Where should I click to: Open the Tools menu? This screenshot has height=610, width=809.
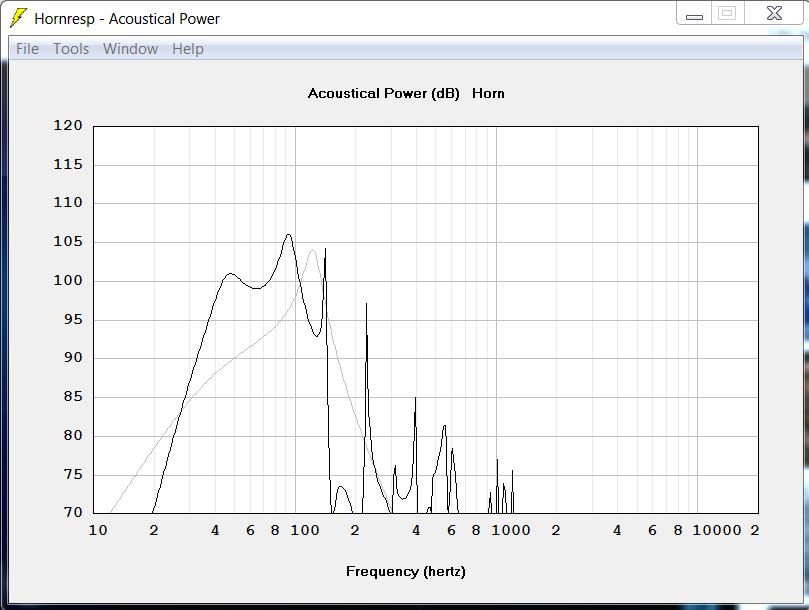point(71,49)
